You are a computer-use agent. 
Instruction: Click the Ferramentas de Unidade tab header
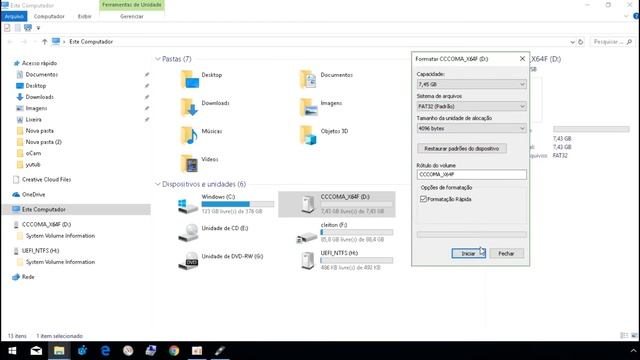tap(132, 5)
